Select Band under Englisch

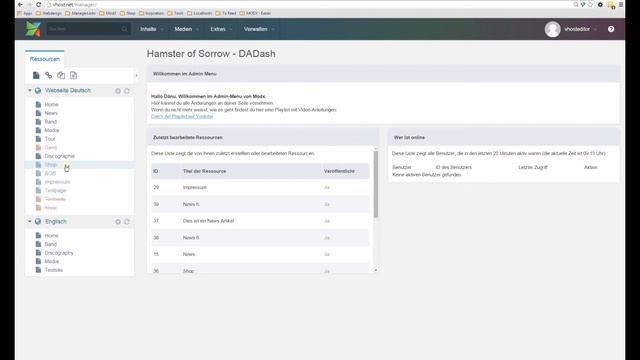pos(51,244)
